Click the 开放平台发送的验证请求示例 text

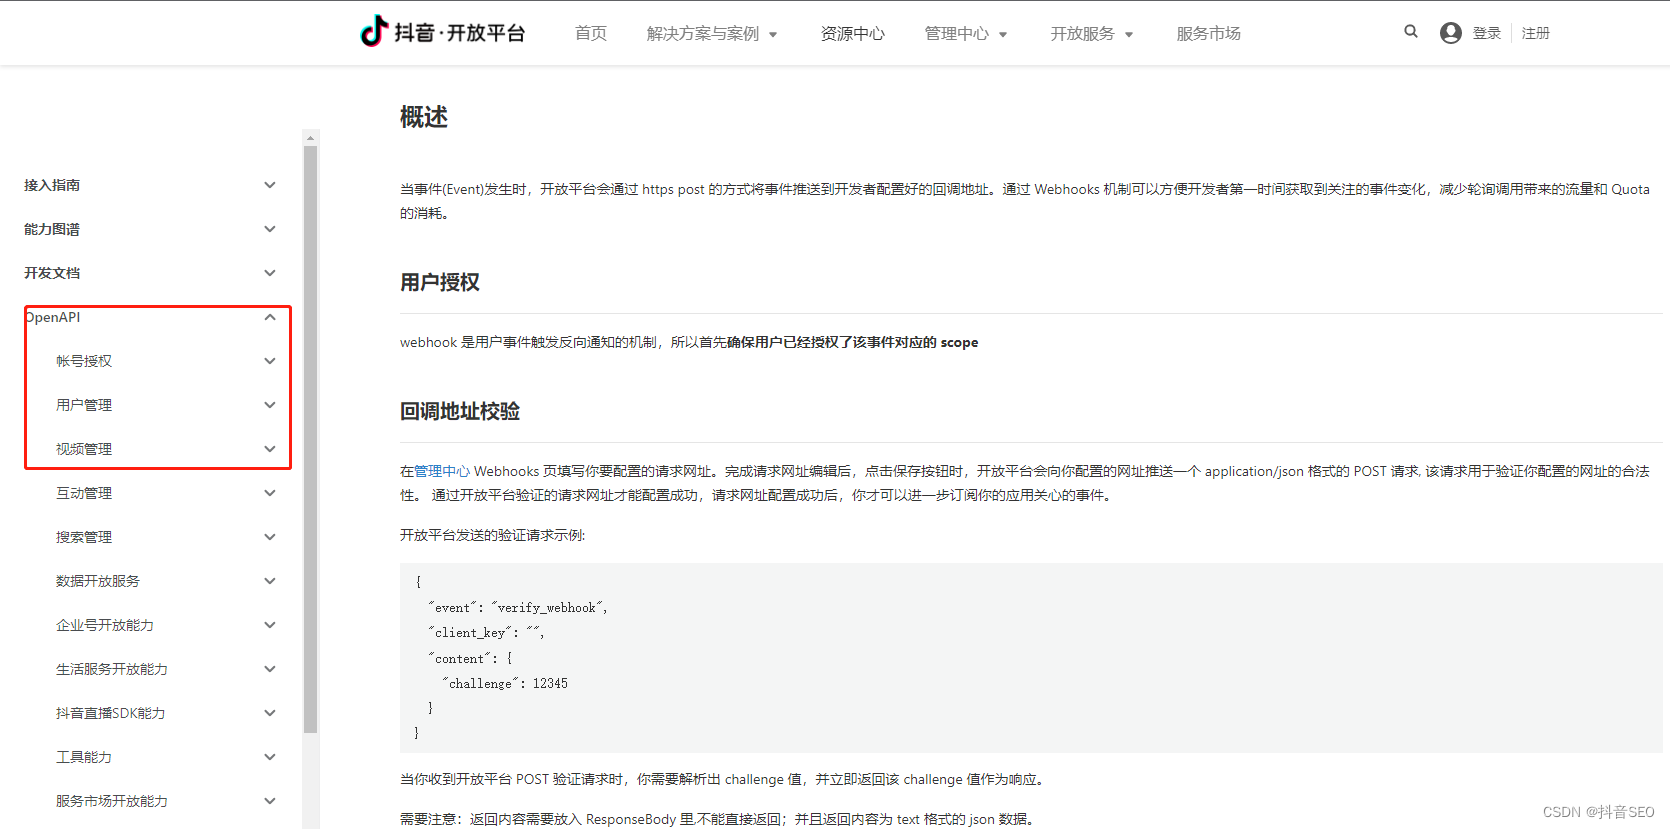click(x=493, y=535)
